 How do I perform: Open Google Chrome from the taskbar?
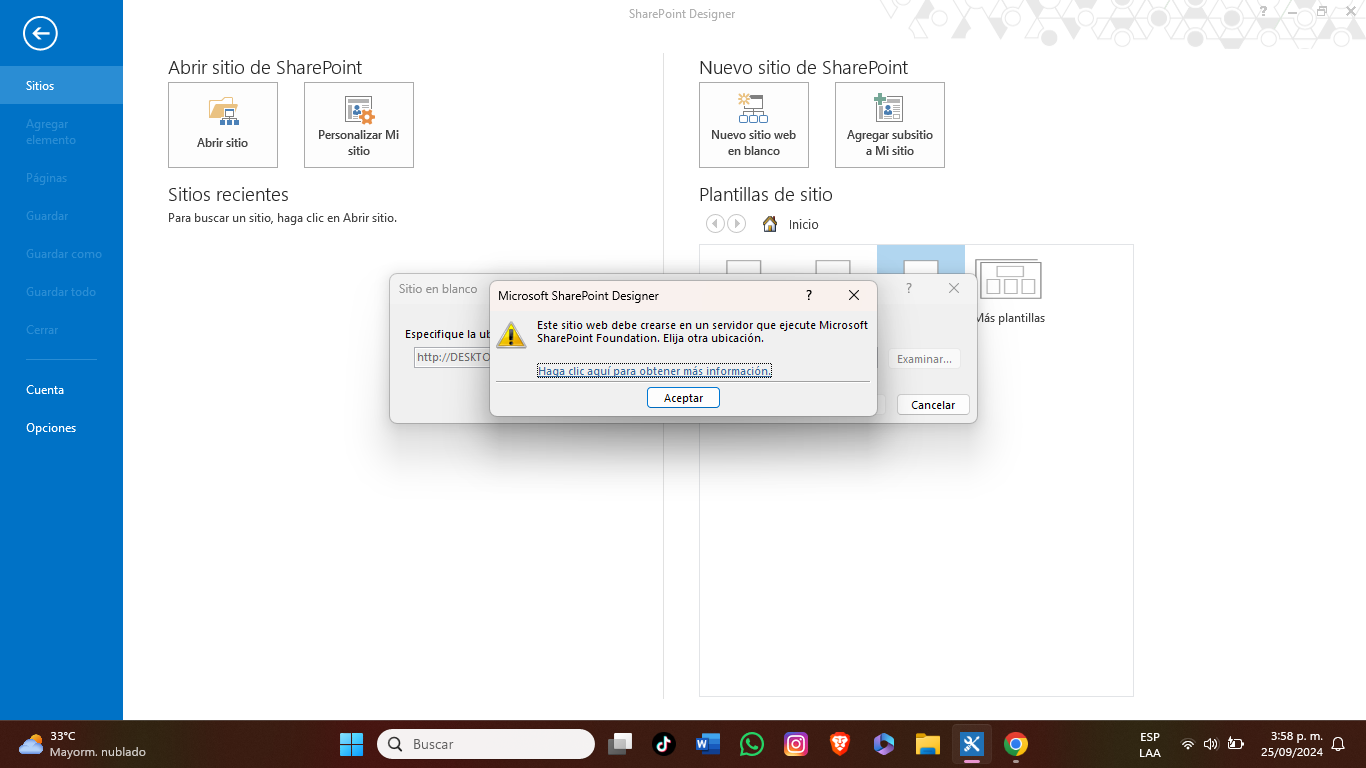click(x=1016, y=744)
